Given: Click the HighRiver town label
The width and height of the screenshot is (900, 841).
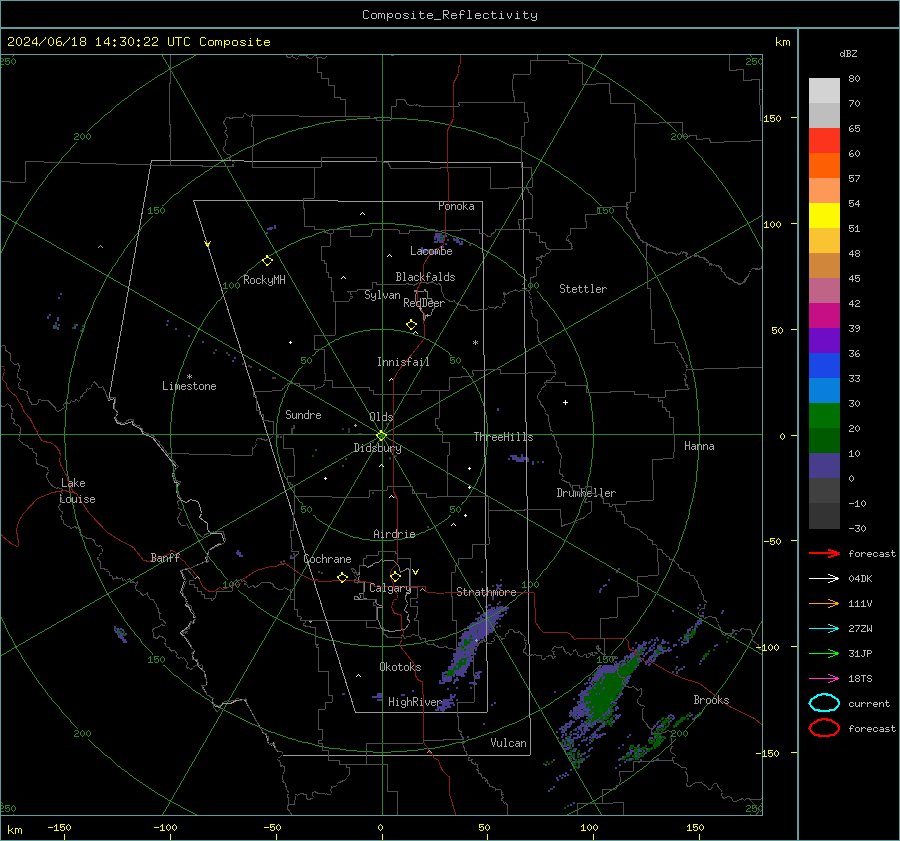Looking at the screenshot, I should click(x=415, y=702).
